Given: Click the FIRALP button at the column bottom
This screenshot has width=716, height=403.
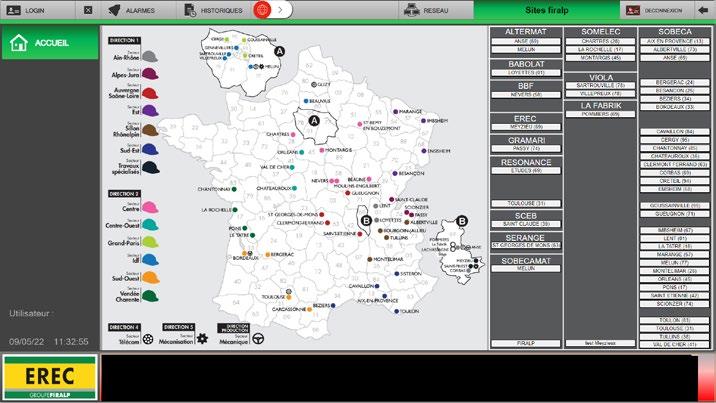Looking at the screenshot, I should [x=526, y=343].
